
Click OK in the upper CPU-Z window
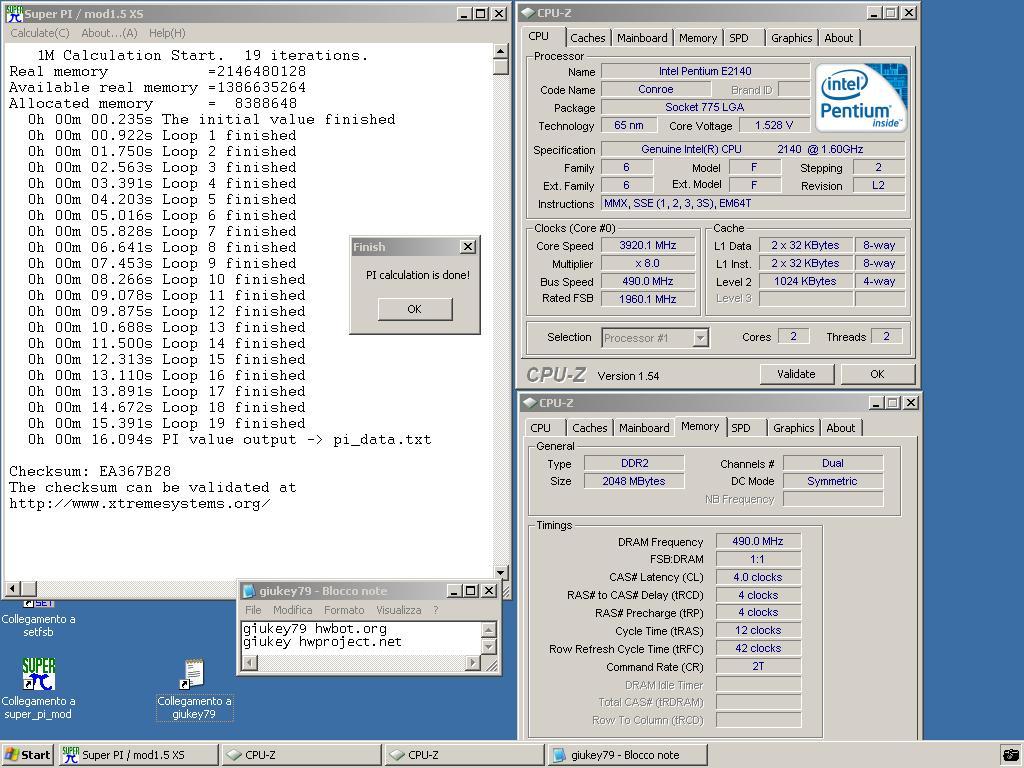pos(877,374)
